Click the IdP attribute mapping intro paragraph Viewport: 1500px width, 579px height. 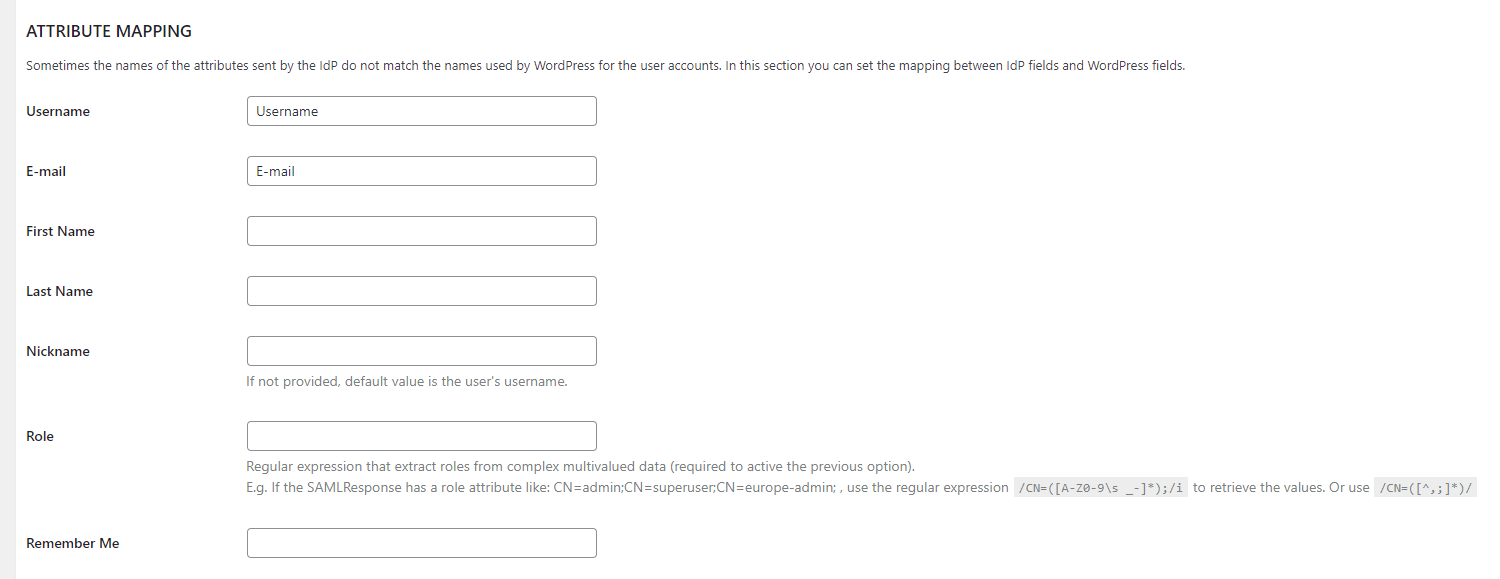pyautogui.click(x=605, y=66)
